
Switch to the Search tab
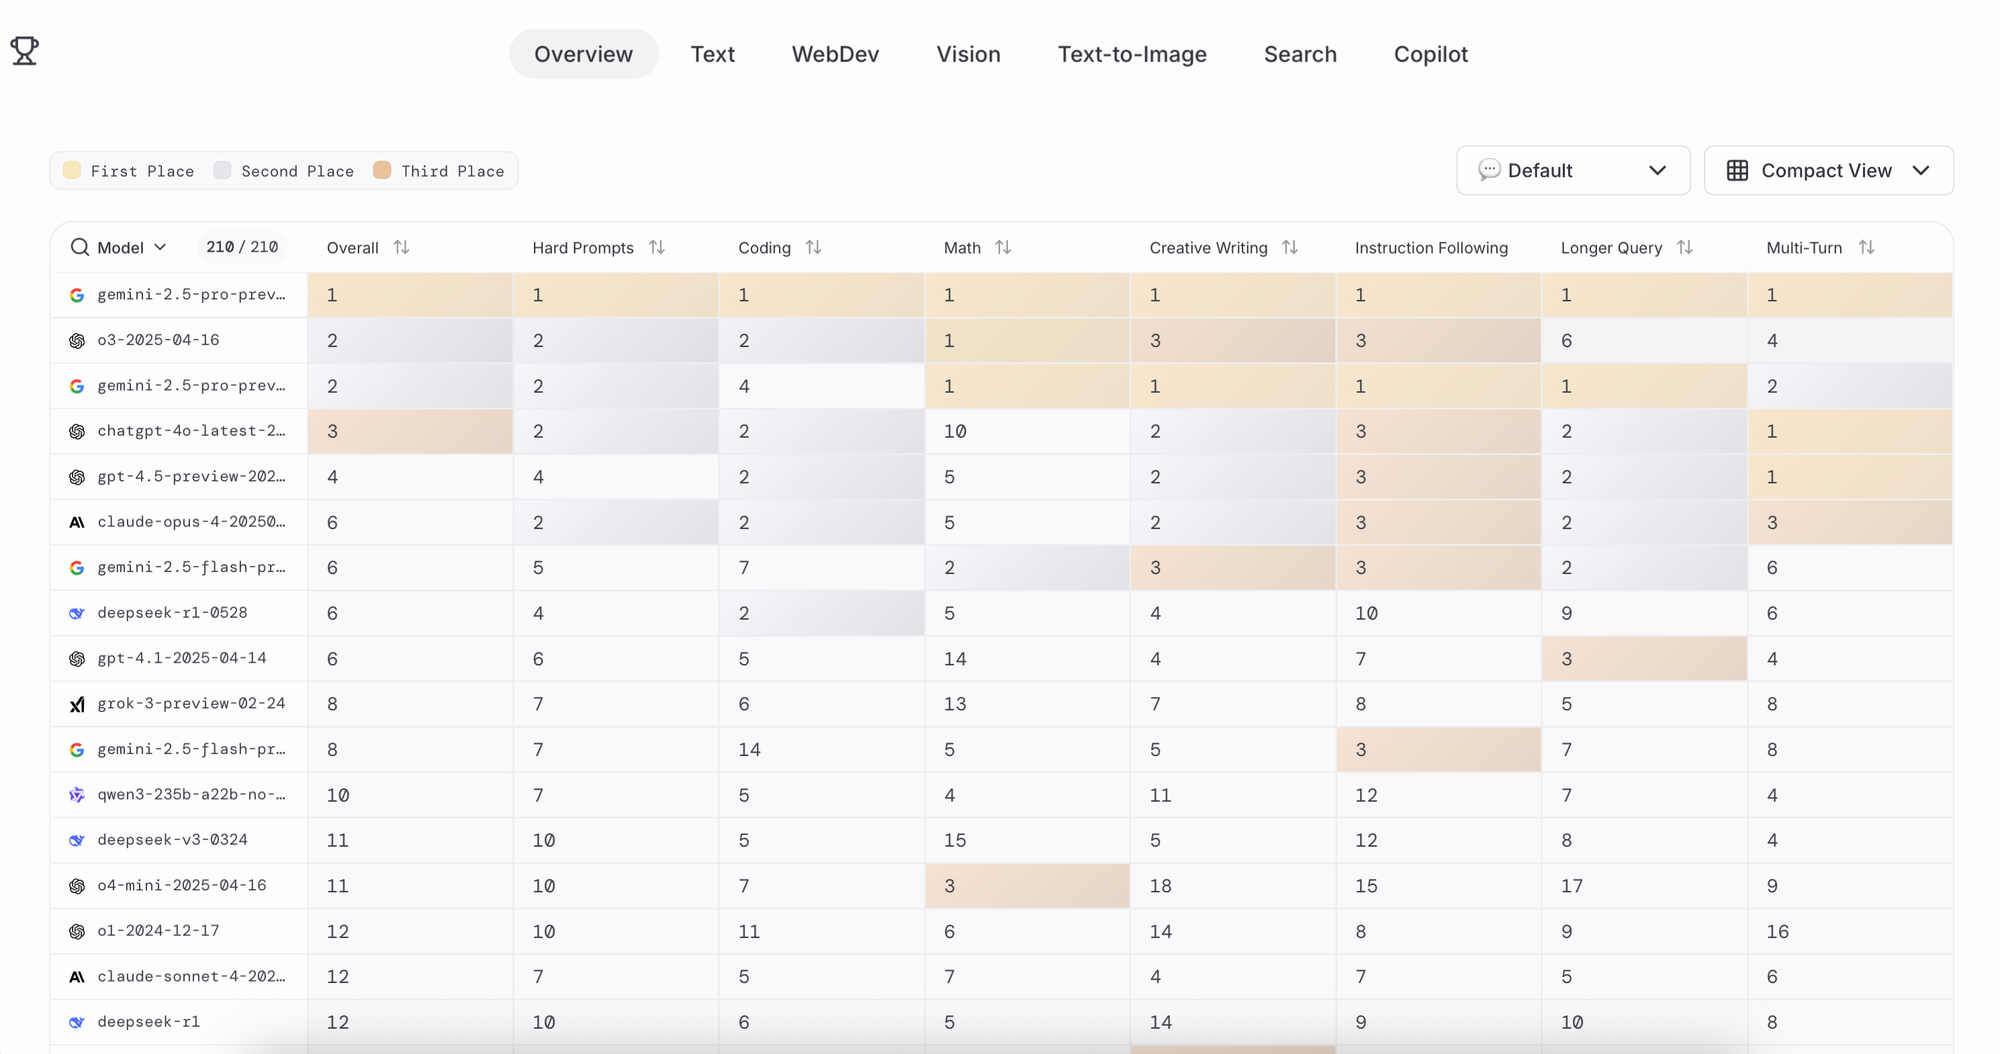(1300, 54)
